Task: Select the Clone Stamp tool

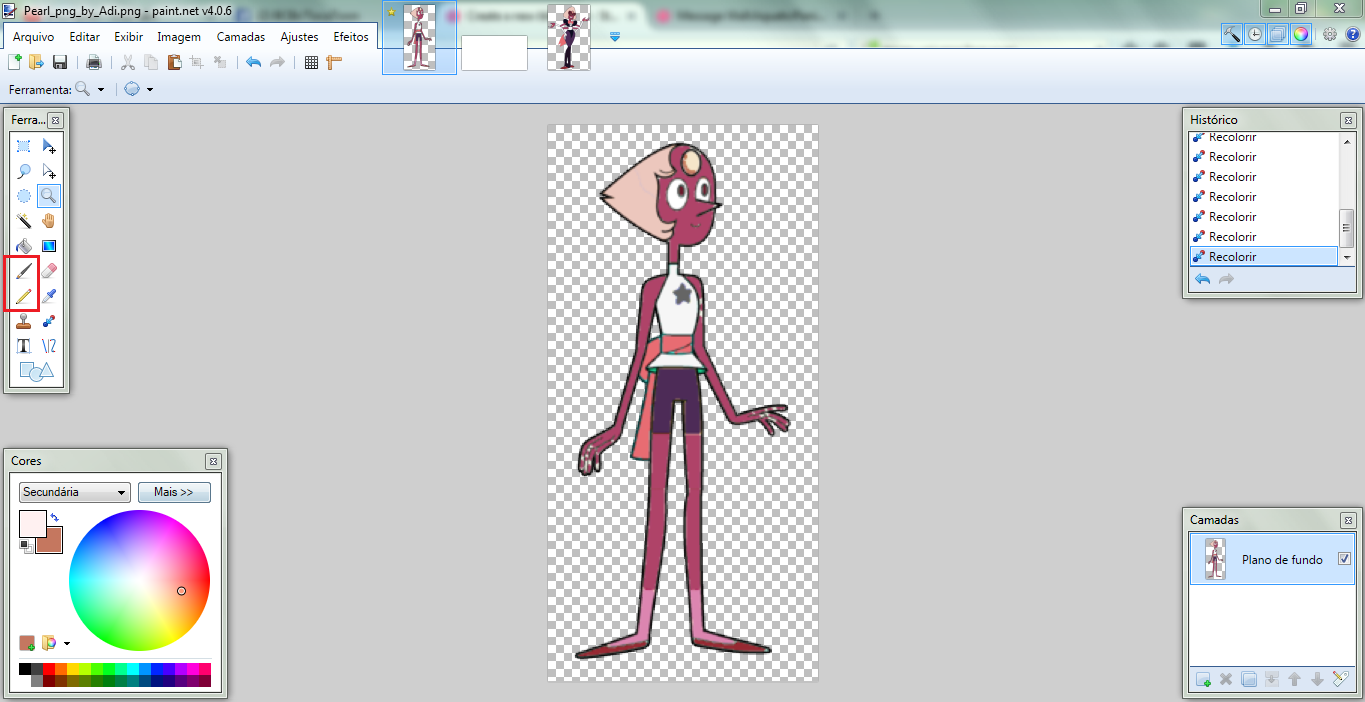Action: click(x=24, y=321)
